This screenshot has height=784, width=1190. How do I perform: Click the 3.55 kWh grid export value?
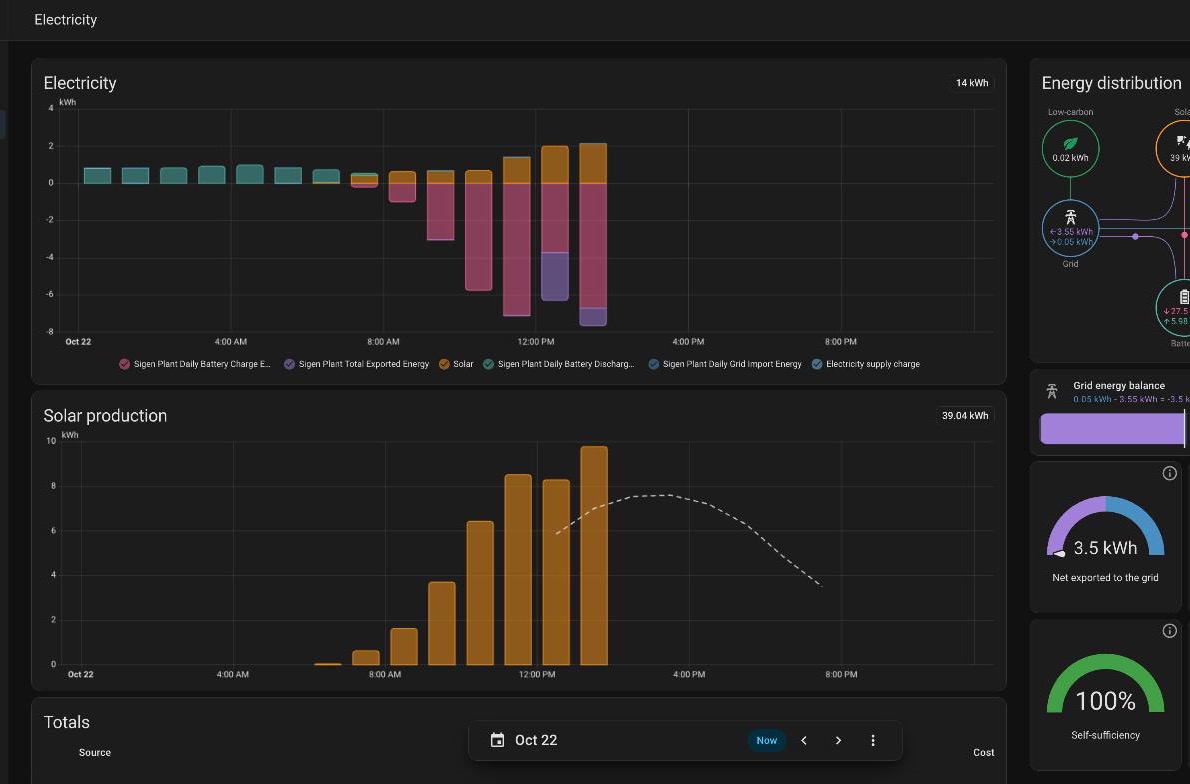[1071, 232]
